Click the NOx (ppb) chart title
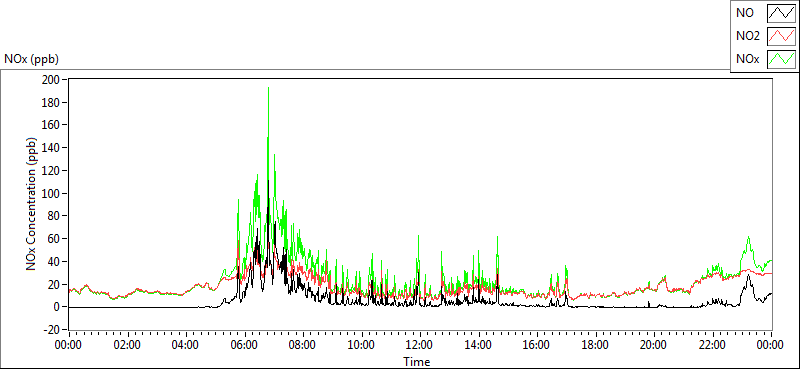 pyautogui.click(x=32, y=59)
